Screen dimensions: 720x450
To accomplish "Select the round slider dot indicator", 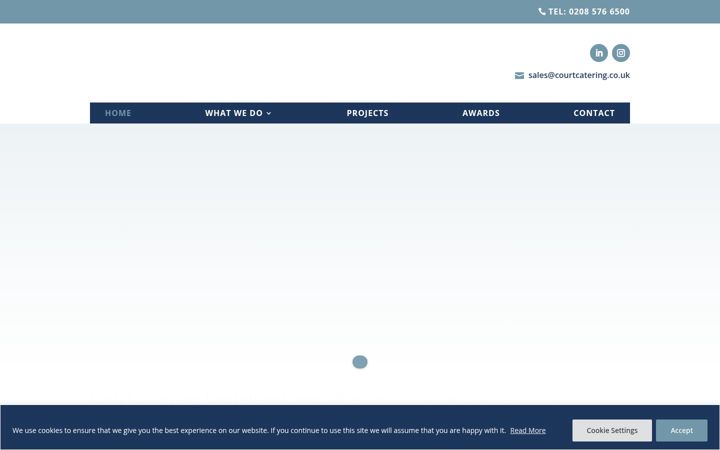I will (360, 362).
